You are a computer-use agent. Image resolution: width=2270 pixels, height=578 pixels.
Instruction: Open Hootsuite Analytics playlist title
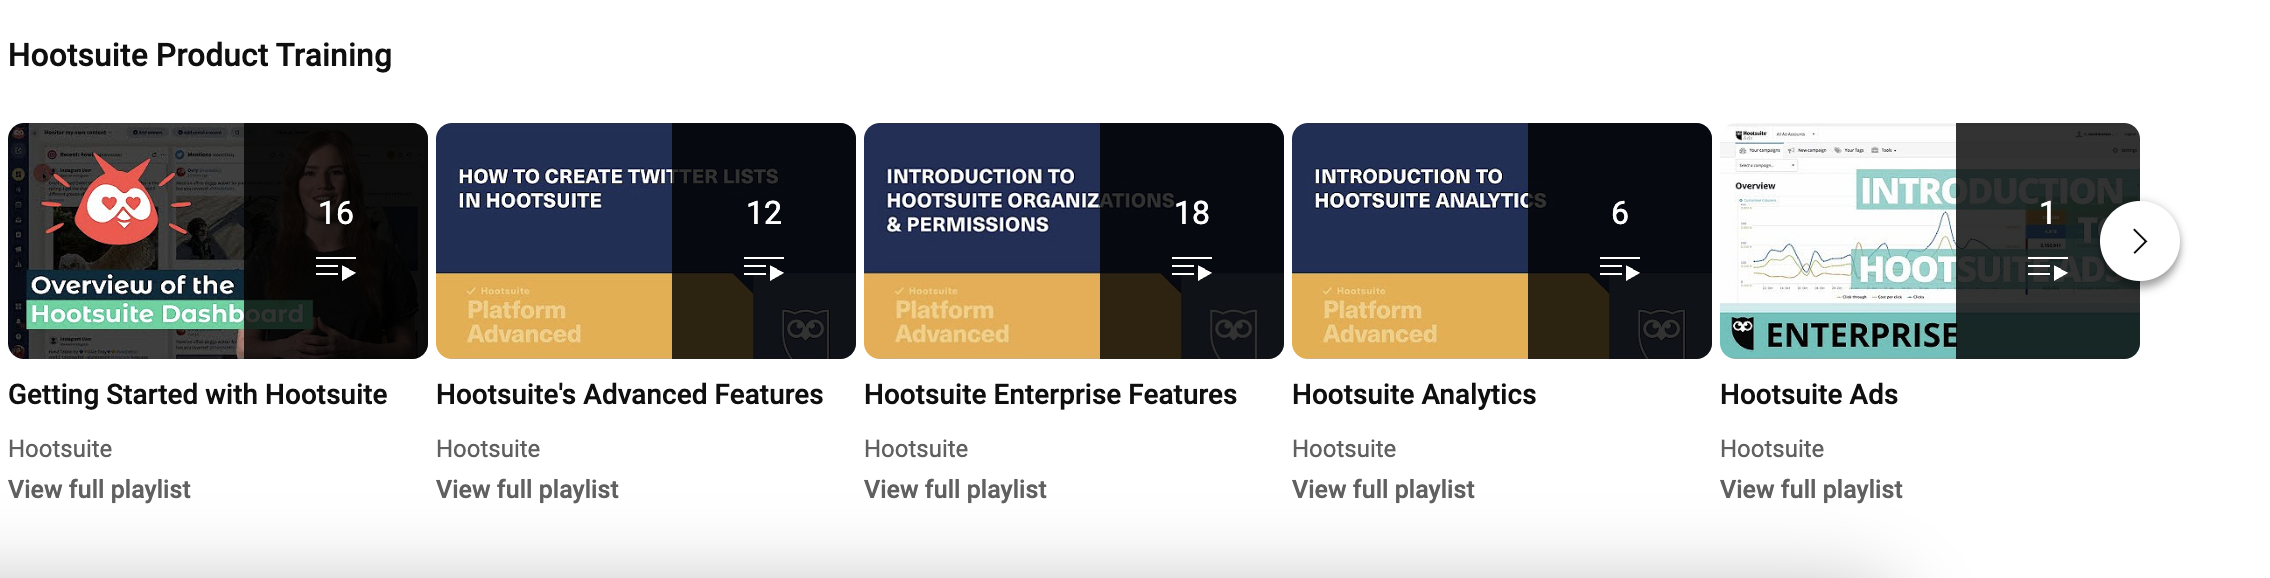click(x=1414, y=395)
